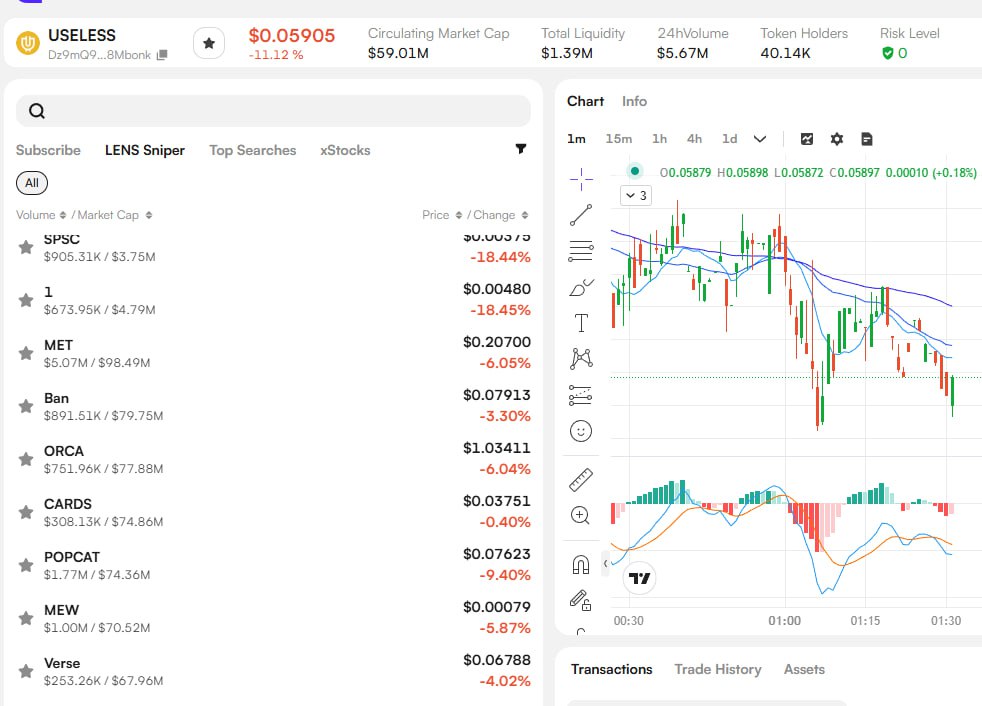Select 1d chart interval
Image resolution: width=982 pixels, height=706 pixels.
[730, 139]
